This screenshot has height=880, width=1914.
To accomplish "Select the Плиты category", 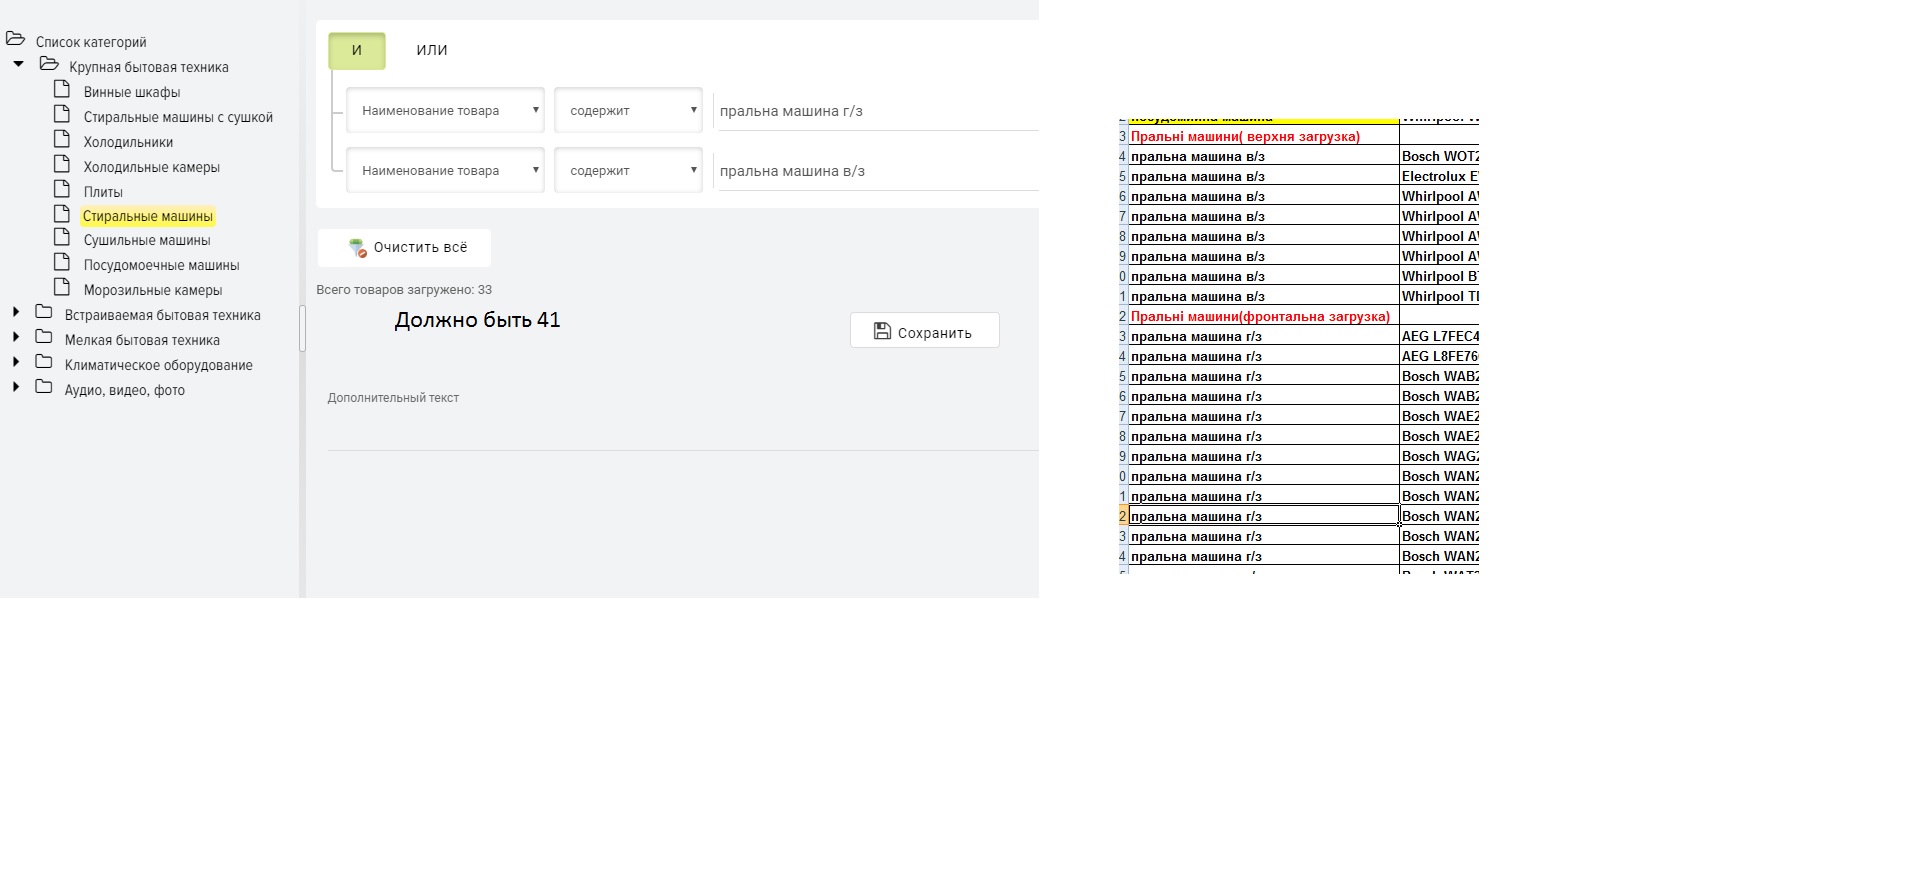I will (x=103, y=192).
